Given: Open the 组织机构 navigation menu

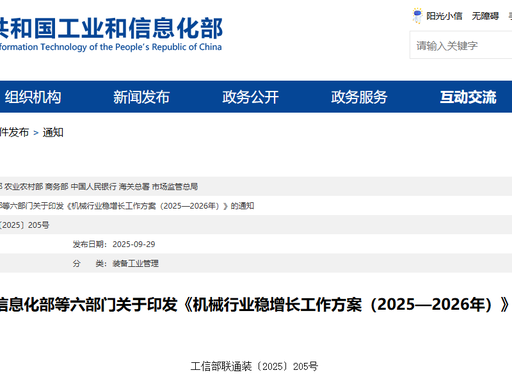Looking at the screenshot, I should coord(33,97).
